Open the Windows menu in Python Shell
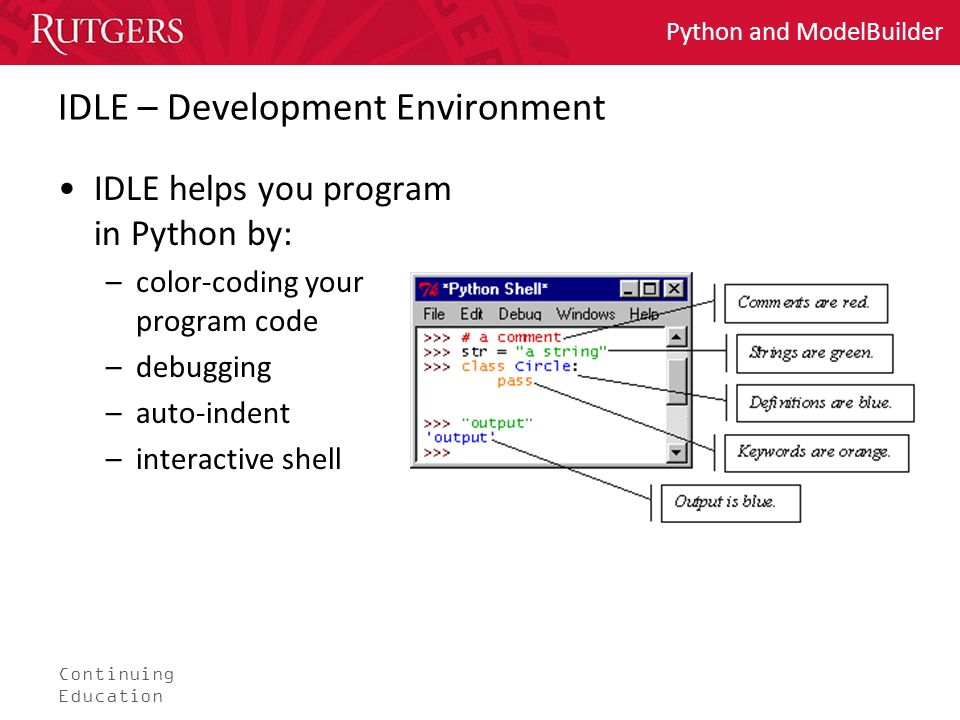This screenshot has width=960, height=720. pyautogui.click(x=585, y=314)
